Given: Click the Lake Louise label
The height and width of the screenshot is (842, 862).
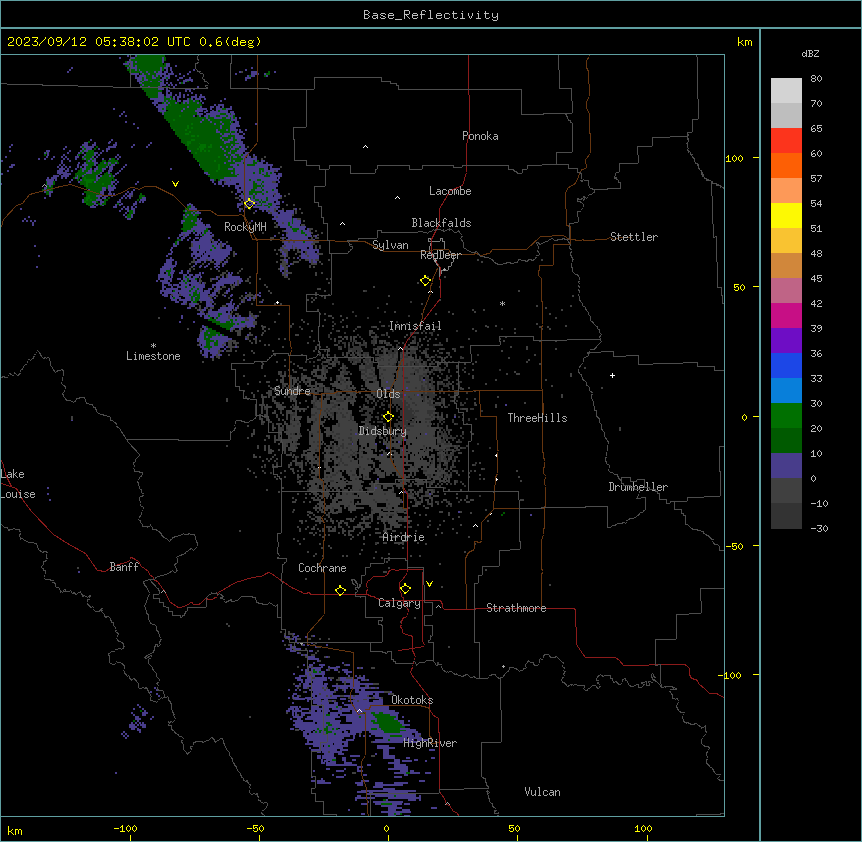Looking at the screenshot, I should coord(18,484).
